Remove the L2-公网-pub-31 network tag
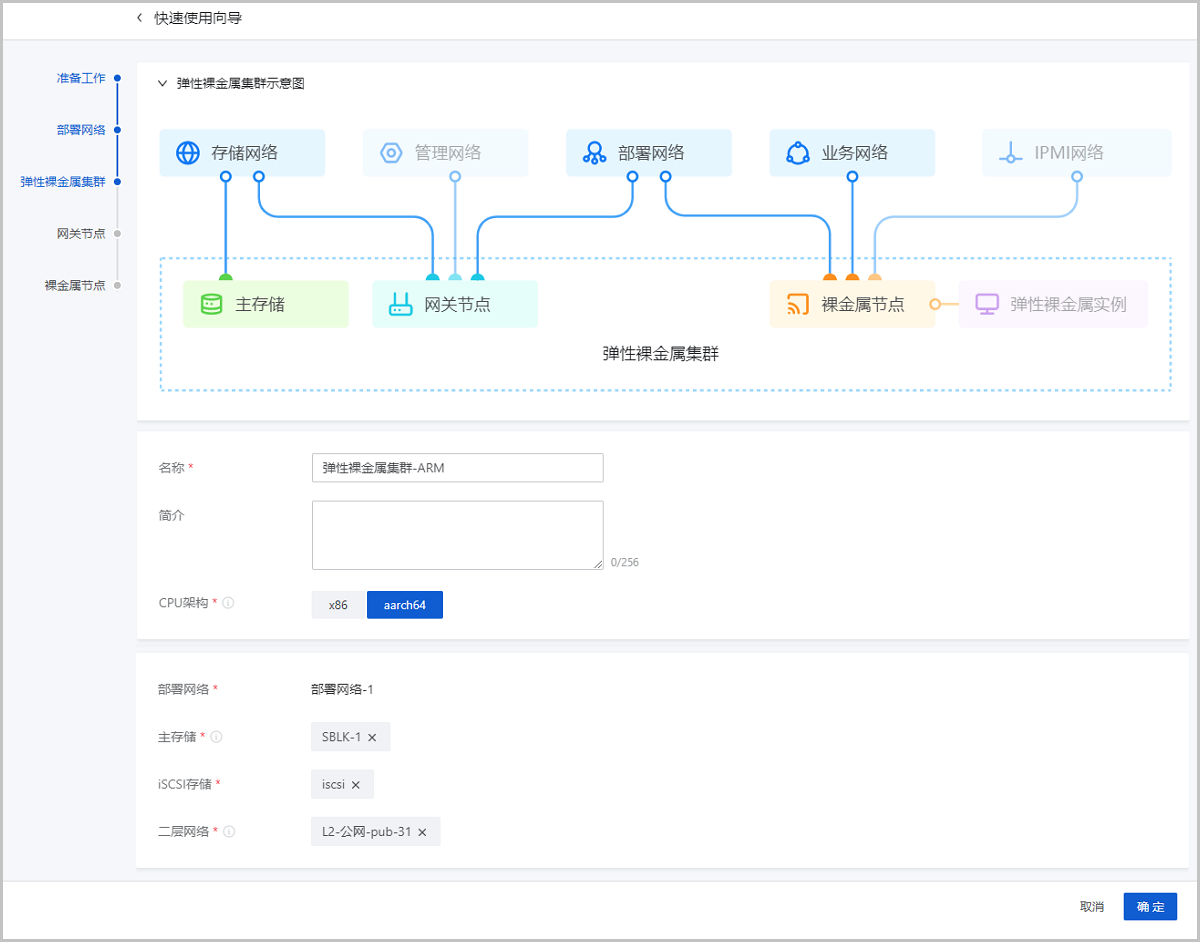This screenshot has height=942, width=1200. (422, 832)
